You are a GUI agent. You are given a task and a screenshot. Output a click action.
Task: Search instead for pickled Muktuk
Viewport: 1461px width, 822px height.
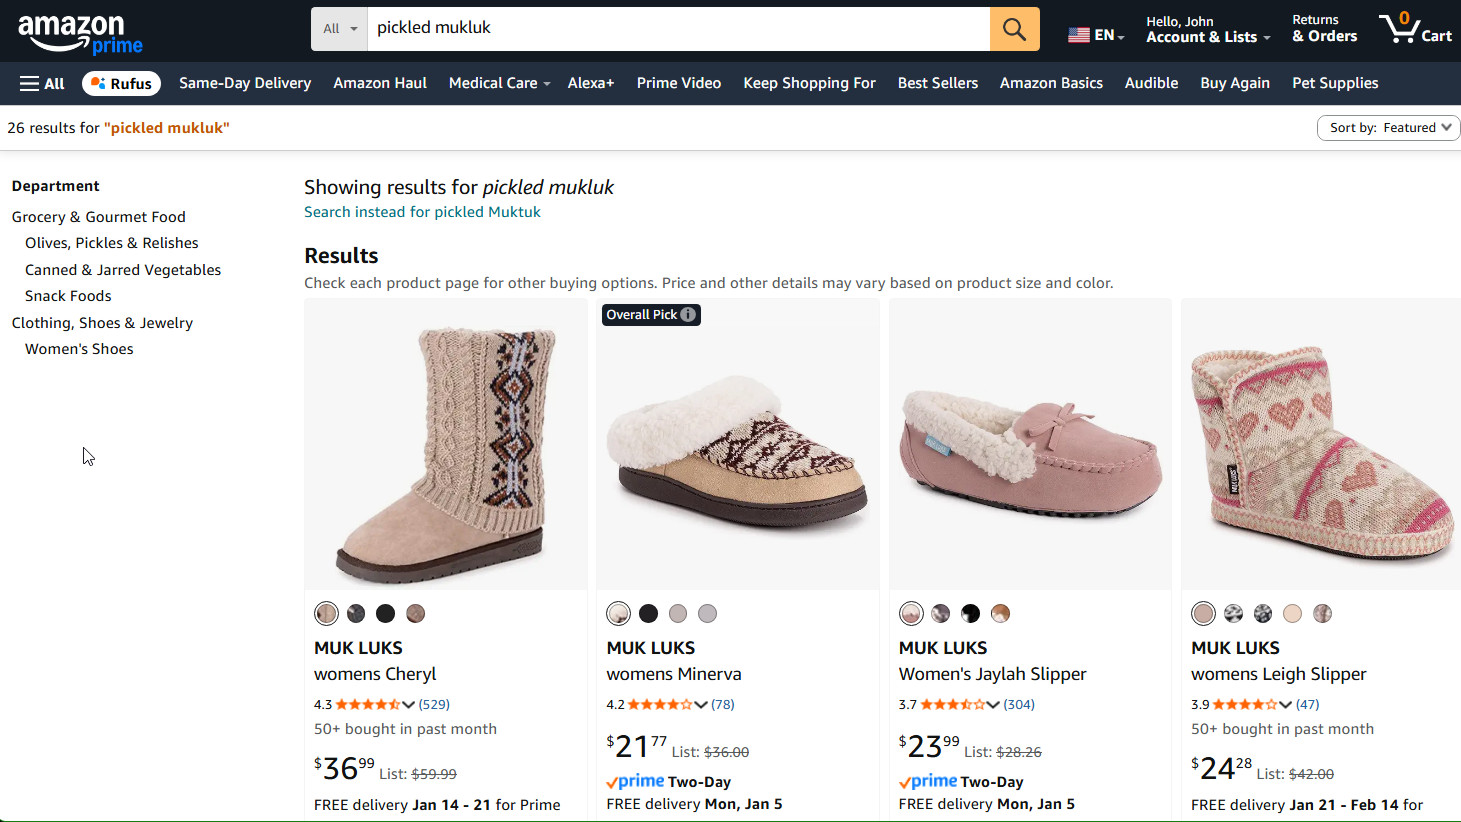point(422,212)
